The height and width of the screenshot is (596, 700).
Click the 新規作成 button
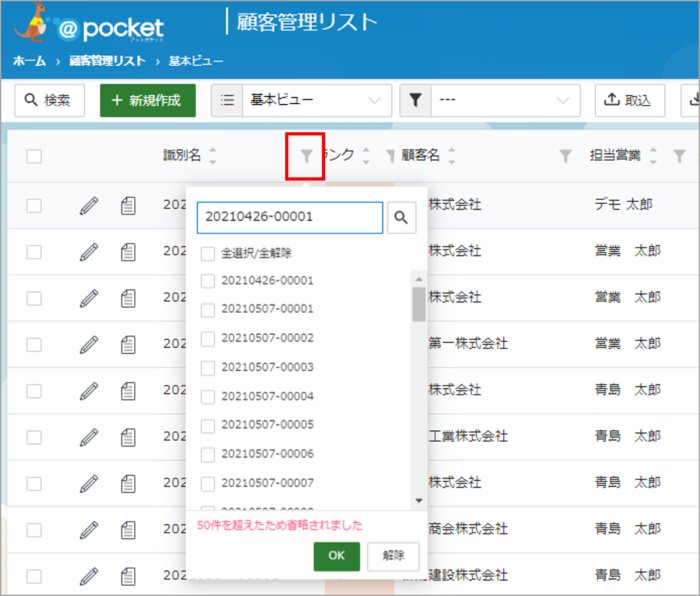[x=148, y=100]
